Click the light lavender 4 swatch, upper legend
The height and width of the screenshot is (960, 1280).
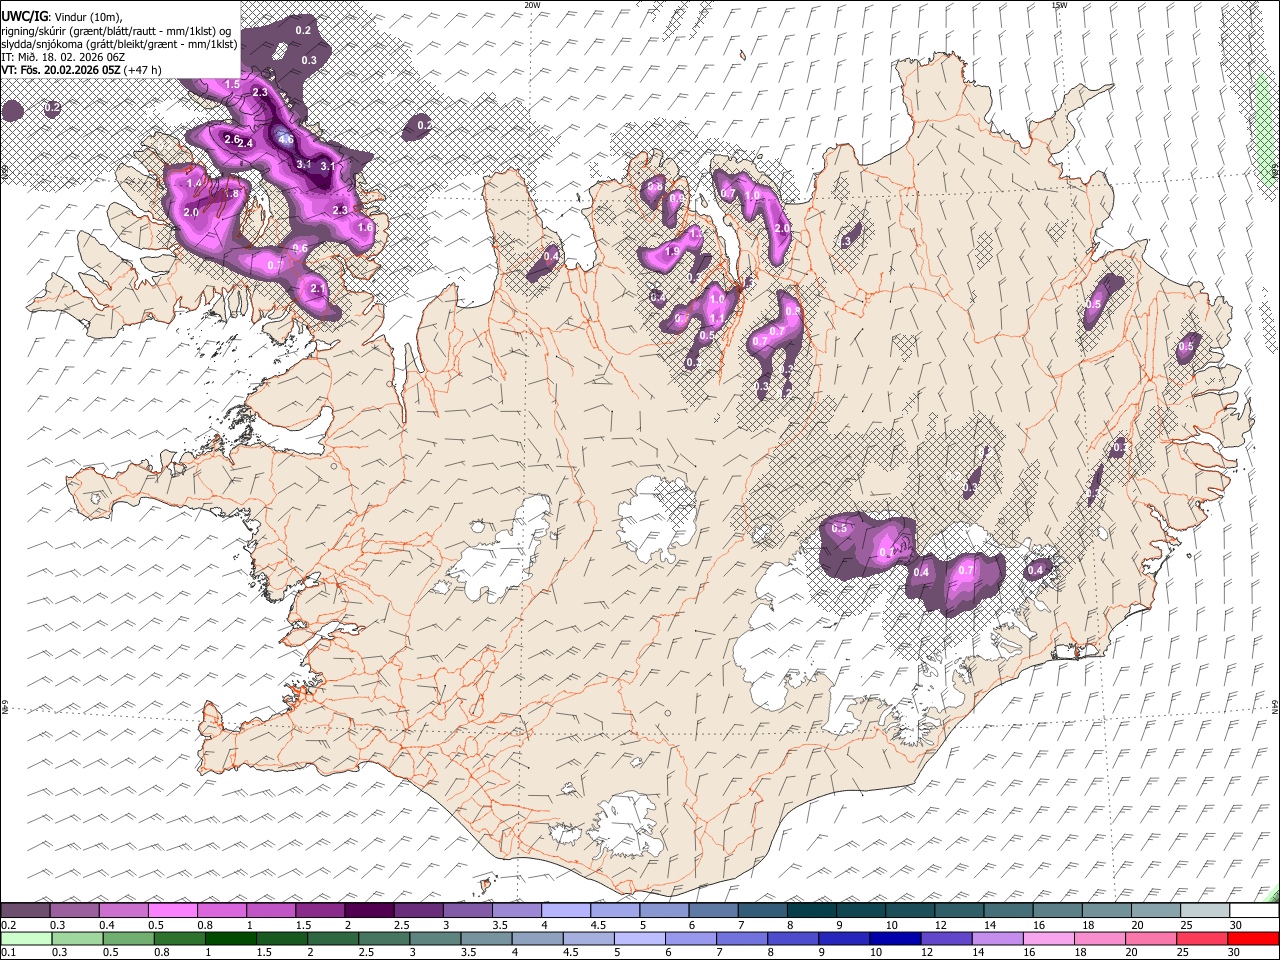click(x=566, y=911)
